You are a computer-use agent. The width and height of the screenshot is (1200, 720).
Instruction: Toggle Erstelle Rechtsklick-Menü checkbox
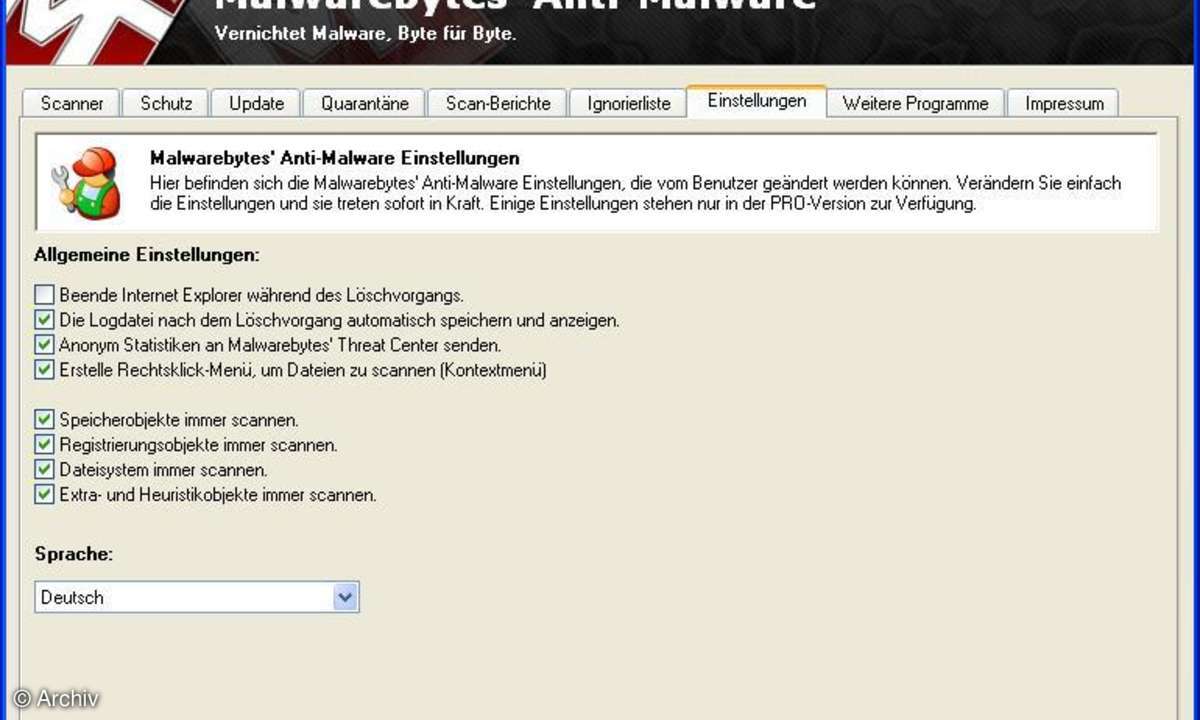click(44, 369)
